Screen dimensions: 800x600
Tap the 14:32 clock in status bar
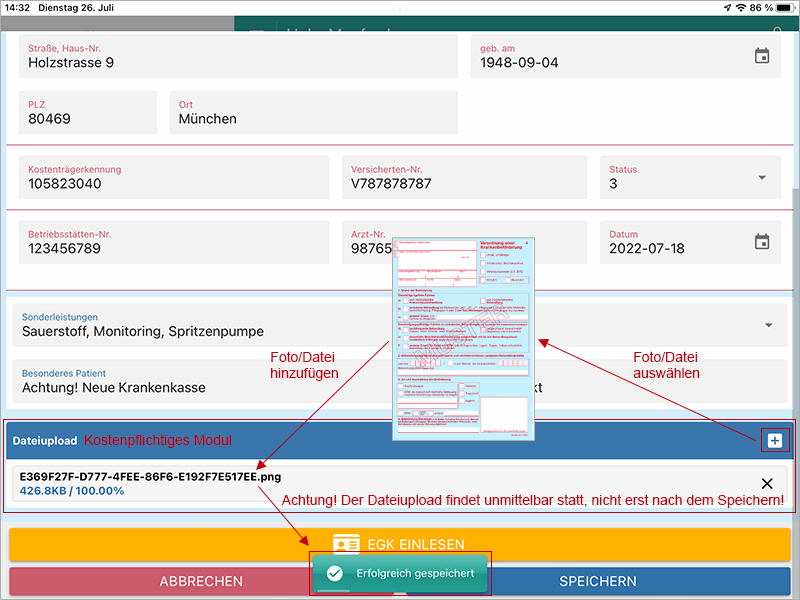click(x=17, y=8)
